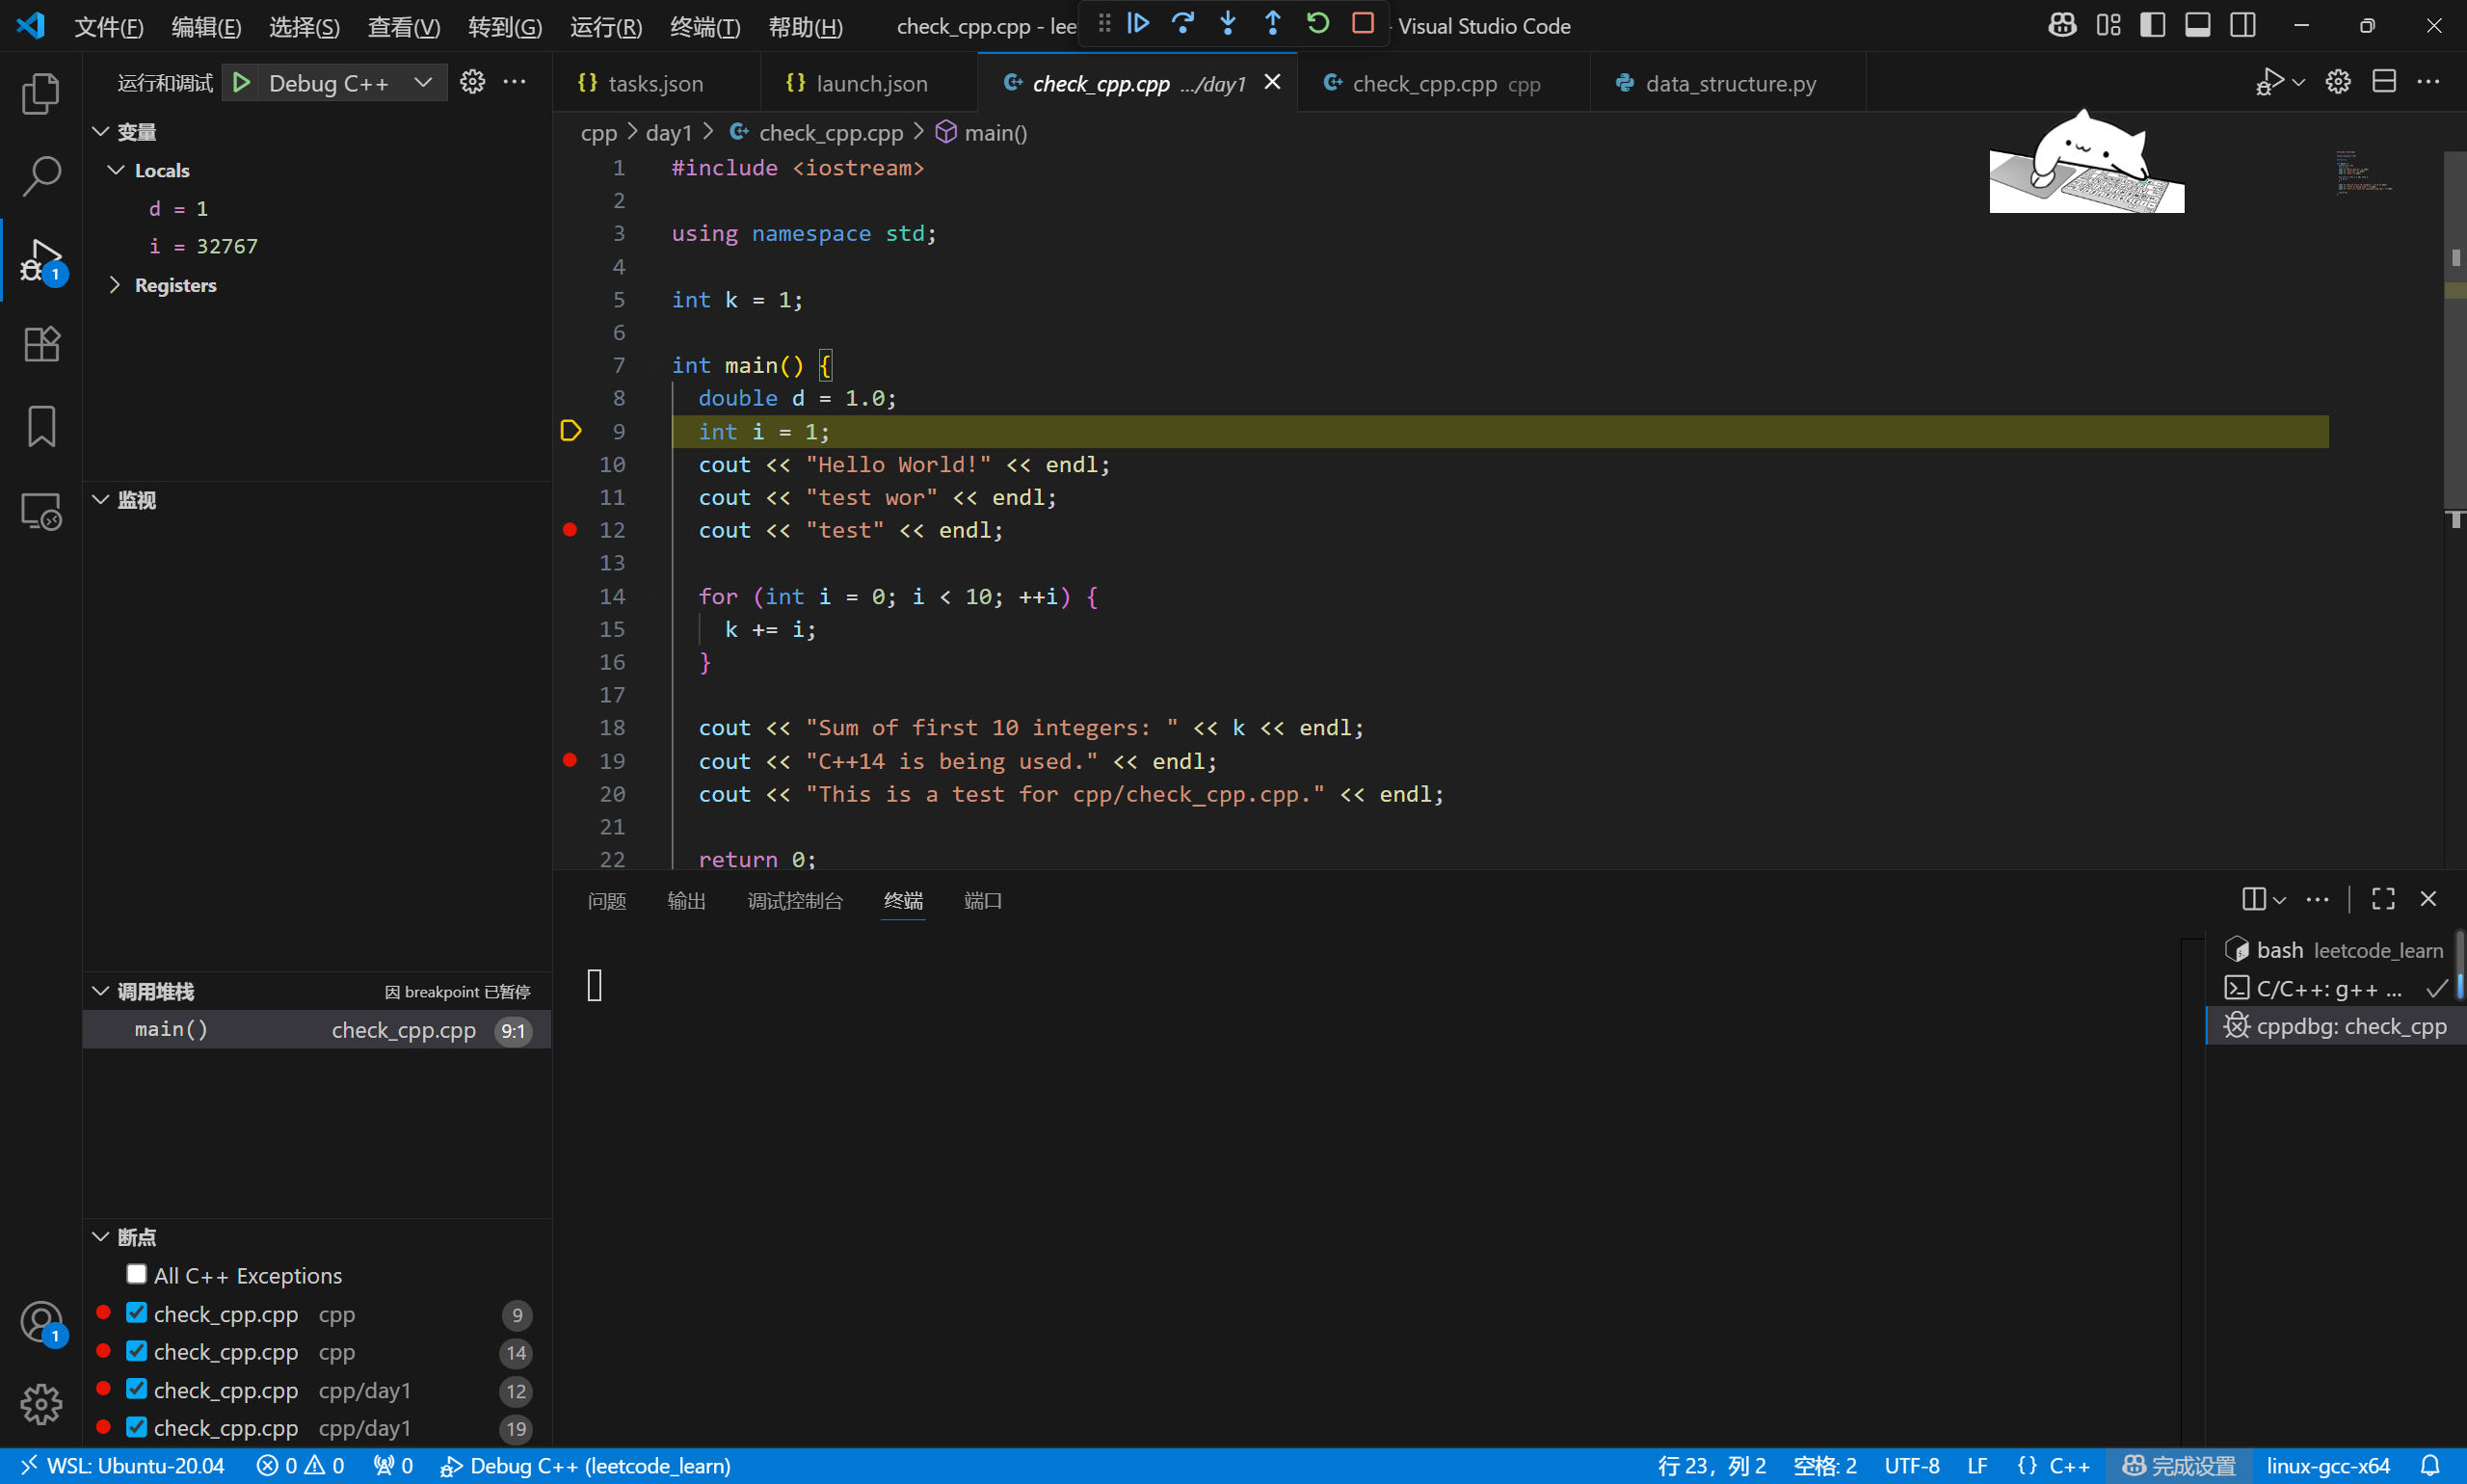This screenshot has height=1484, width=2467.
Task: Open Copilot icon in title bar
Action: click(x=2062, y=25)
